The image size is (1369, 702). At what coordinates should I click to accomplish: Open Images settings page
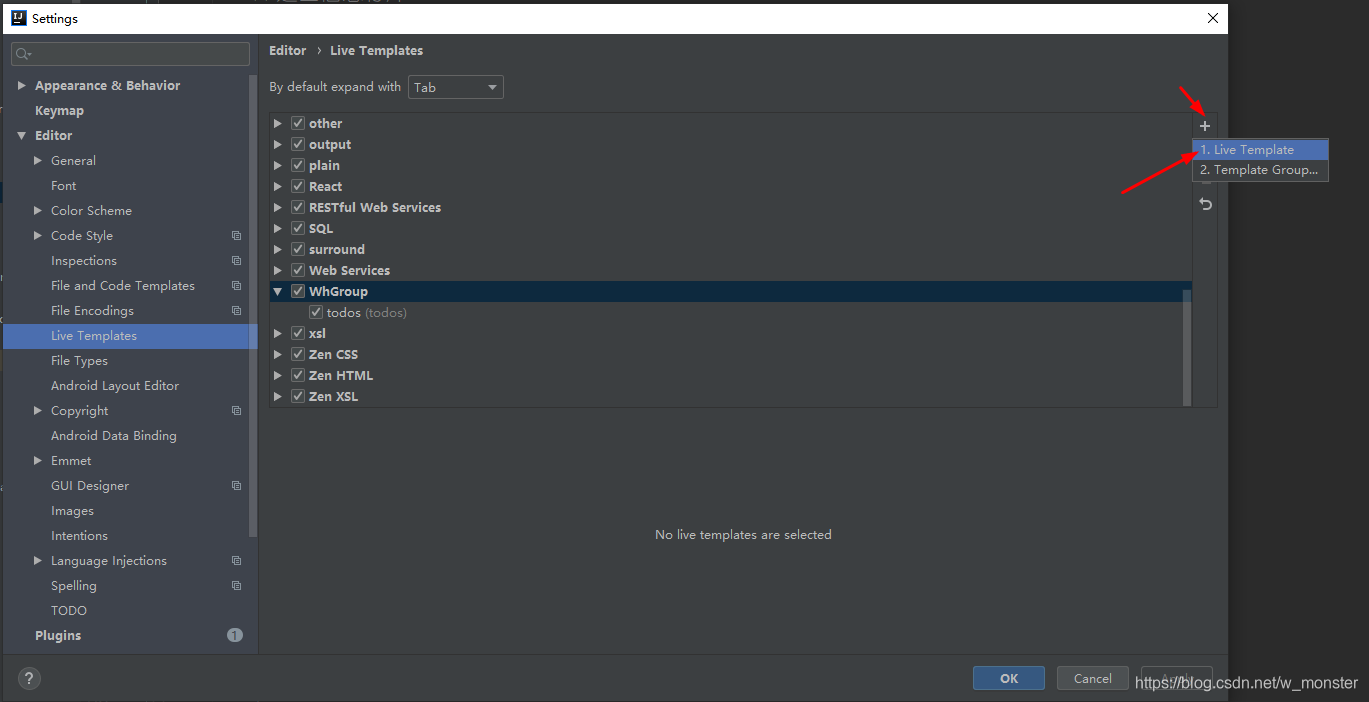(72, 510)
